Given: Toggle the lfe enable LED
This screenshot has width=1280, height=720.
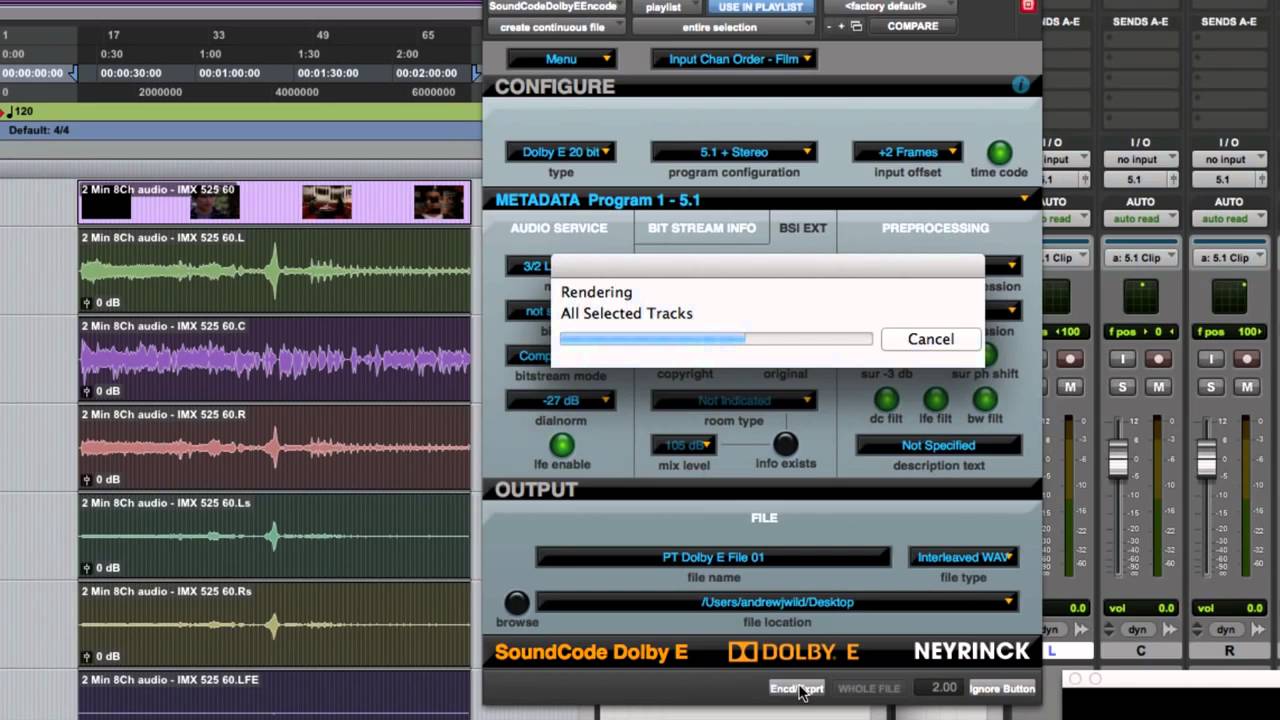Looking at the screenshot, I should (x=562, y=444).
